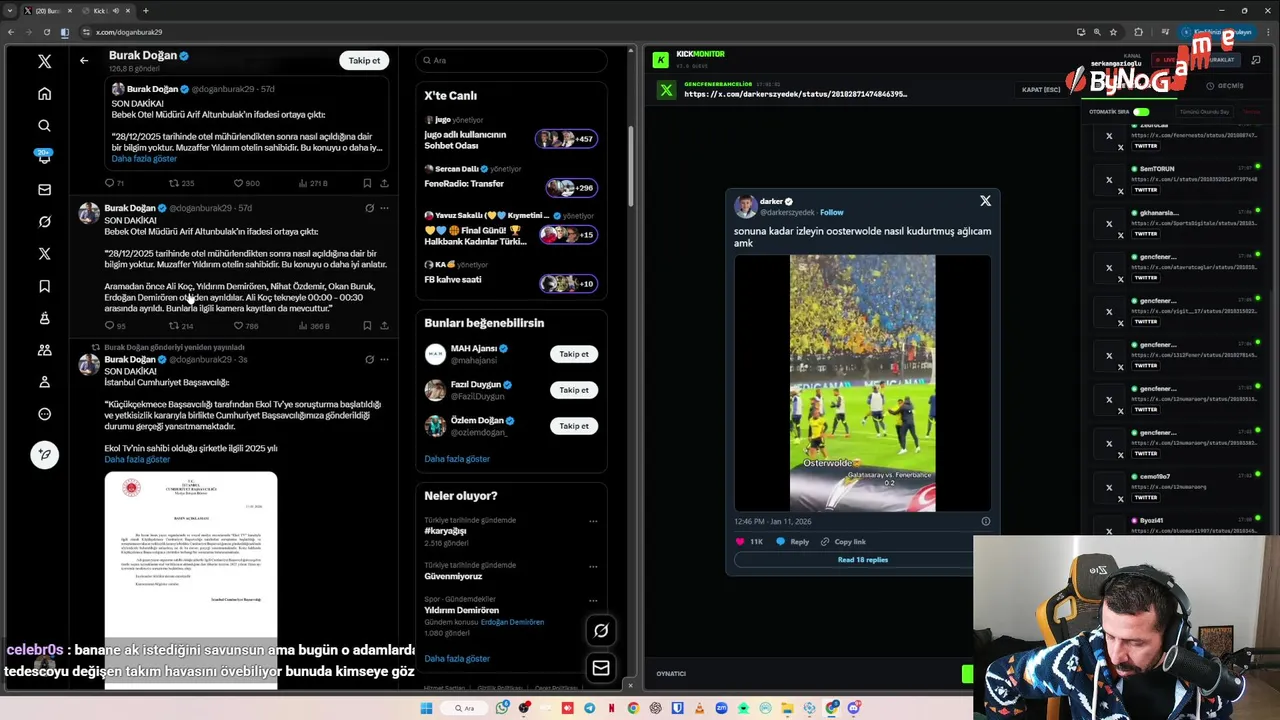This screenshot has height=720, width=1280.
Task: Open options for #karyağışı trend
Action: 593,521
